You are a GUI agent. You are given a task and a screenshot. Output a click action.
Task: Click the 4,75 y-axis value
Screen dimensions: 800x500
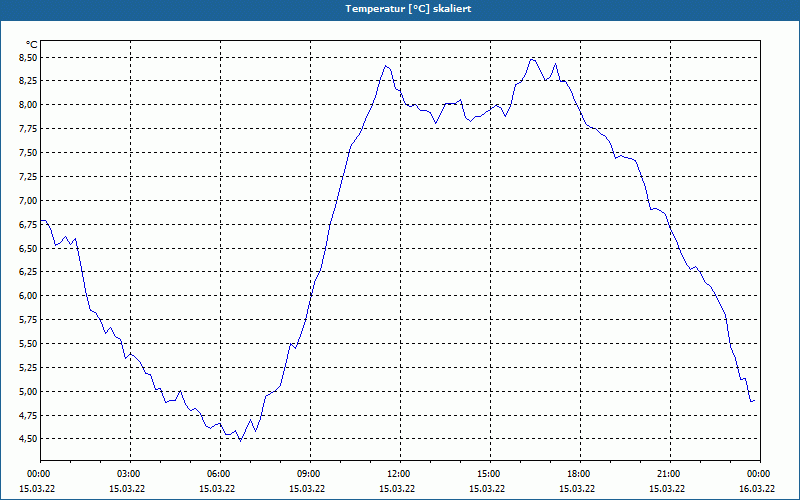(29, 415)
